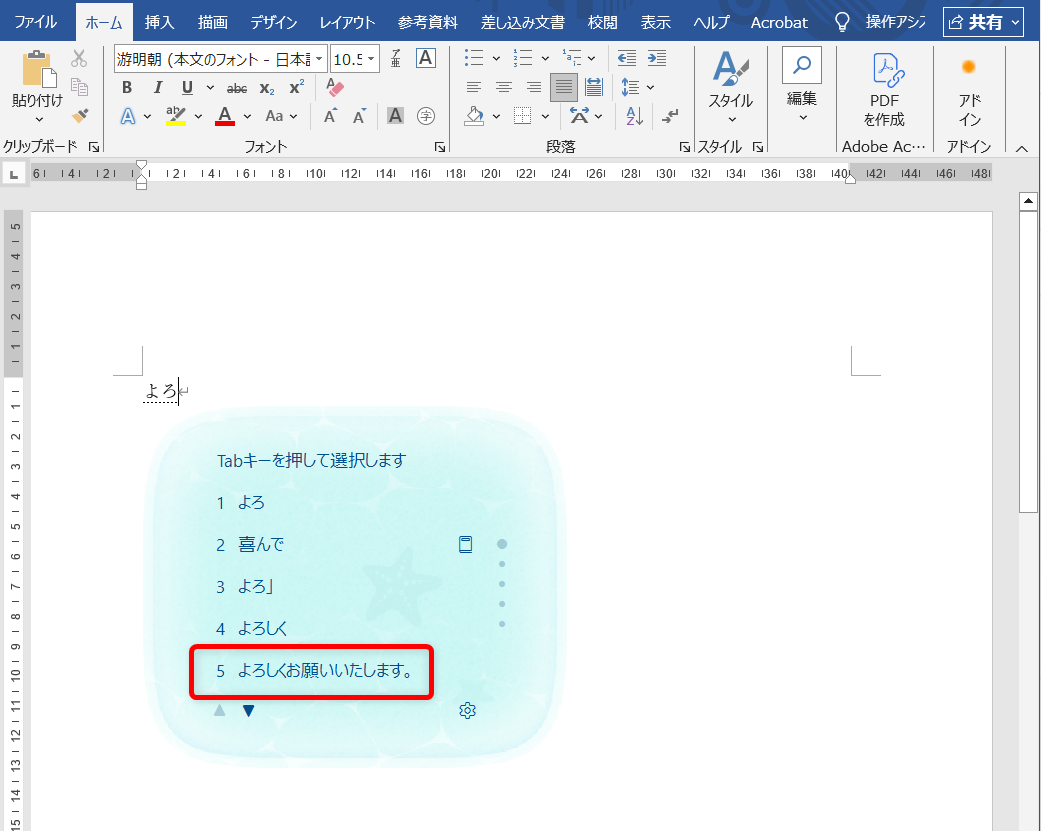The image size is (1041, 831).
Task: Click the Clear All Formatting eraser icon
Action: point(335,87)
